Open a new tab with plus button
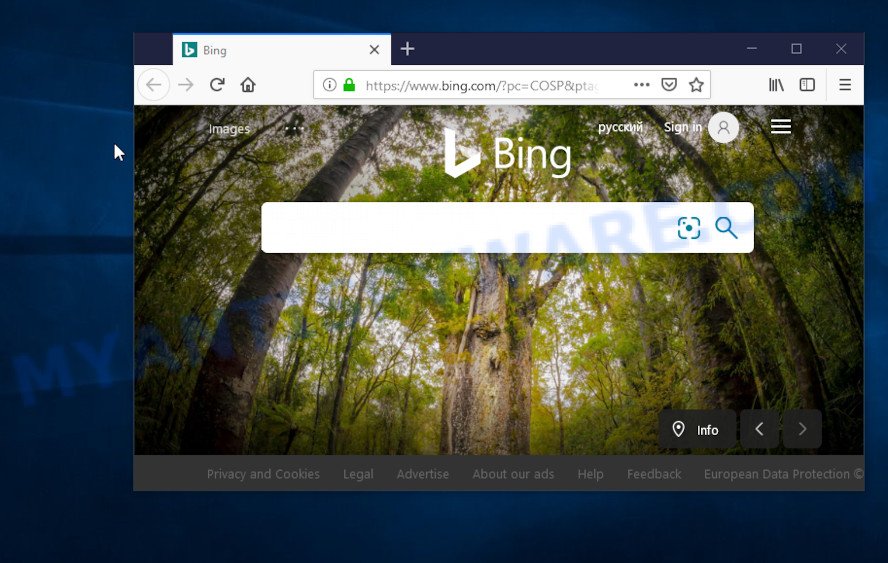 (407, 49)
